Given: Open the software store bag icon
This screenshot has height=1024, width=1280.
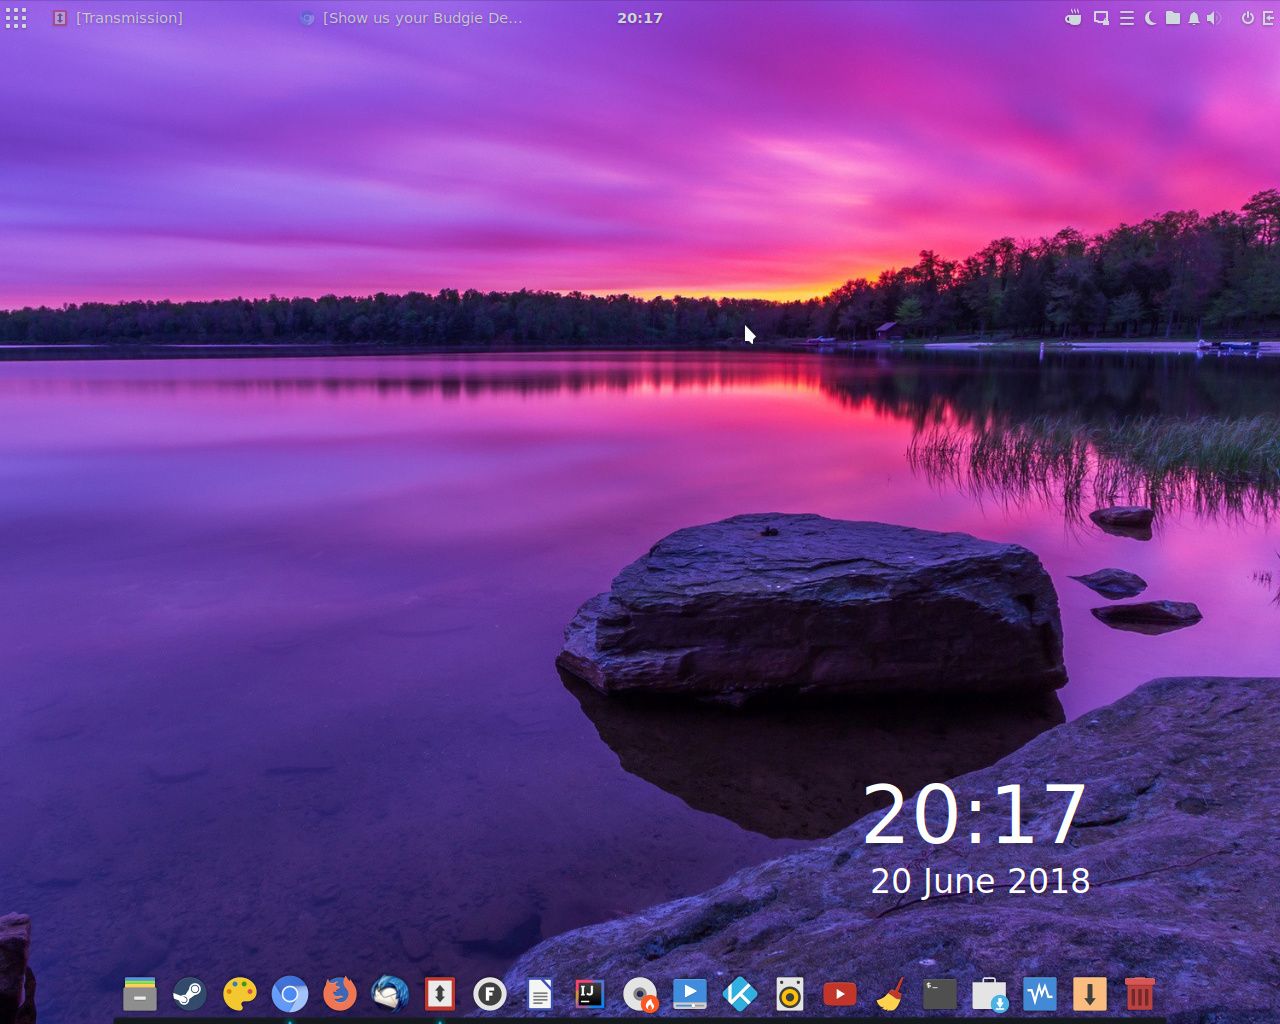Looking at the screenshot, I should 990,994.
